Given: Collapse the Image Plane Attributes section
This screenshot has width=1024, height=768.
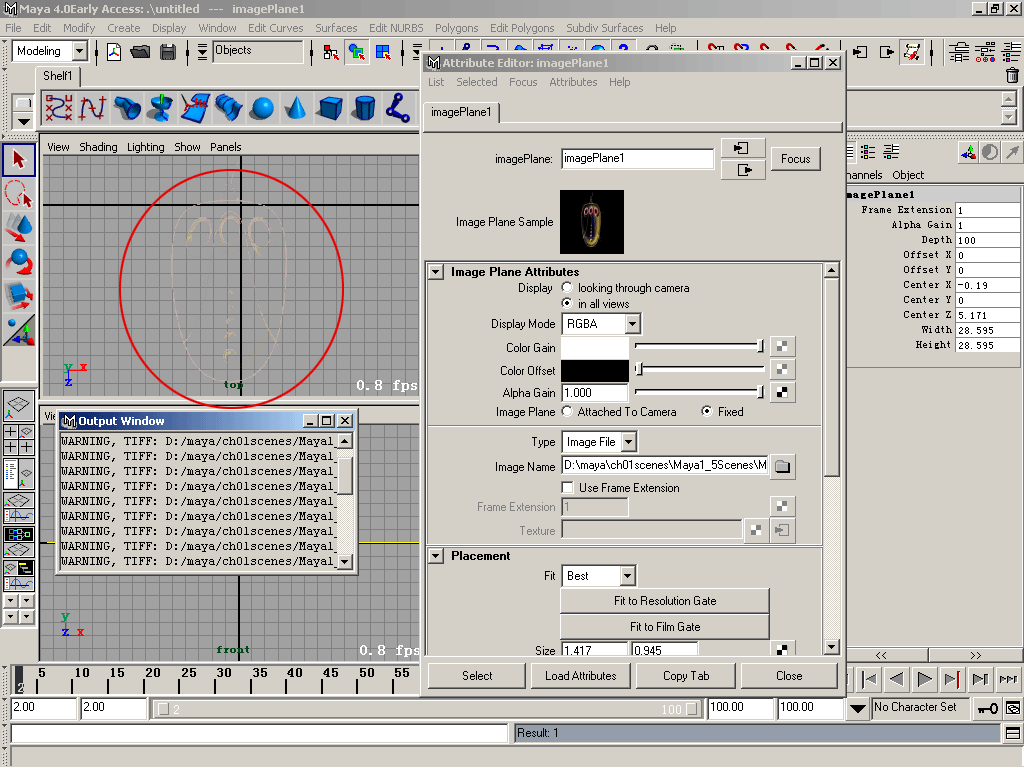Looking at the screenshot, I should (436, 272).
